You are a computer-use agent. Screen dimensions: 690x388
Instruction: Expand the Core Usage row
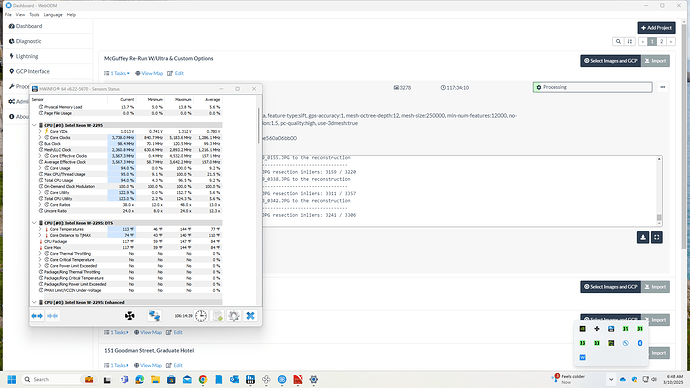(40, 168)
